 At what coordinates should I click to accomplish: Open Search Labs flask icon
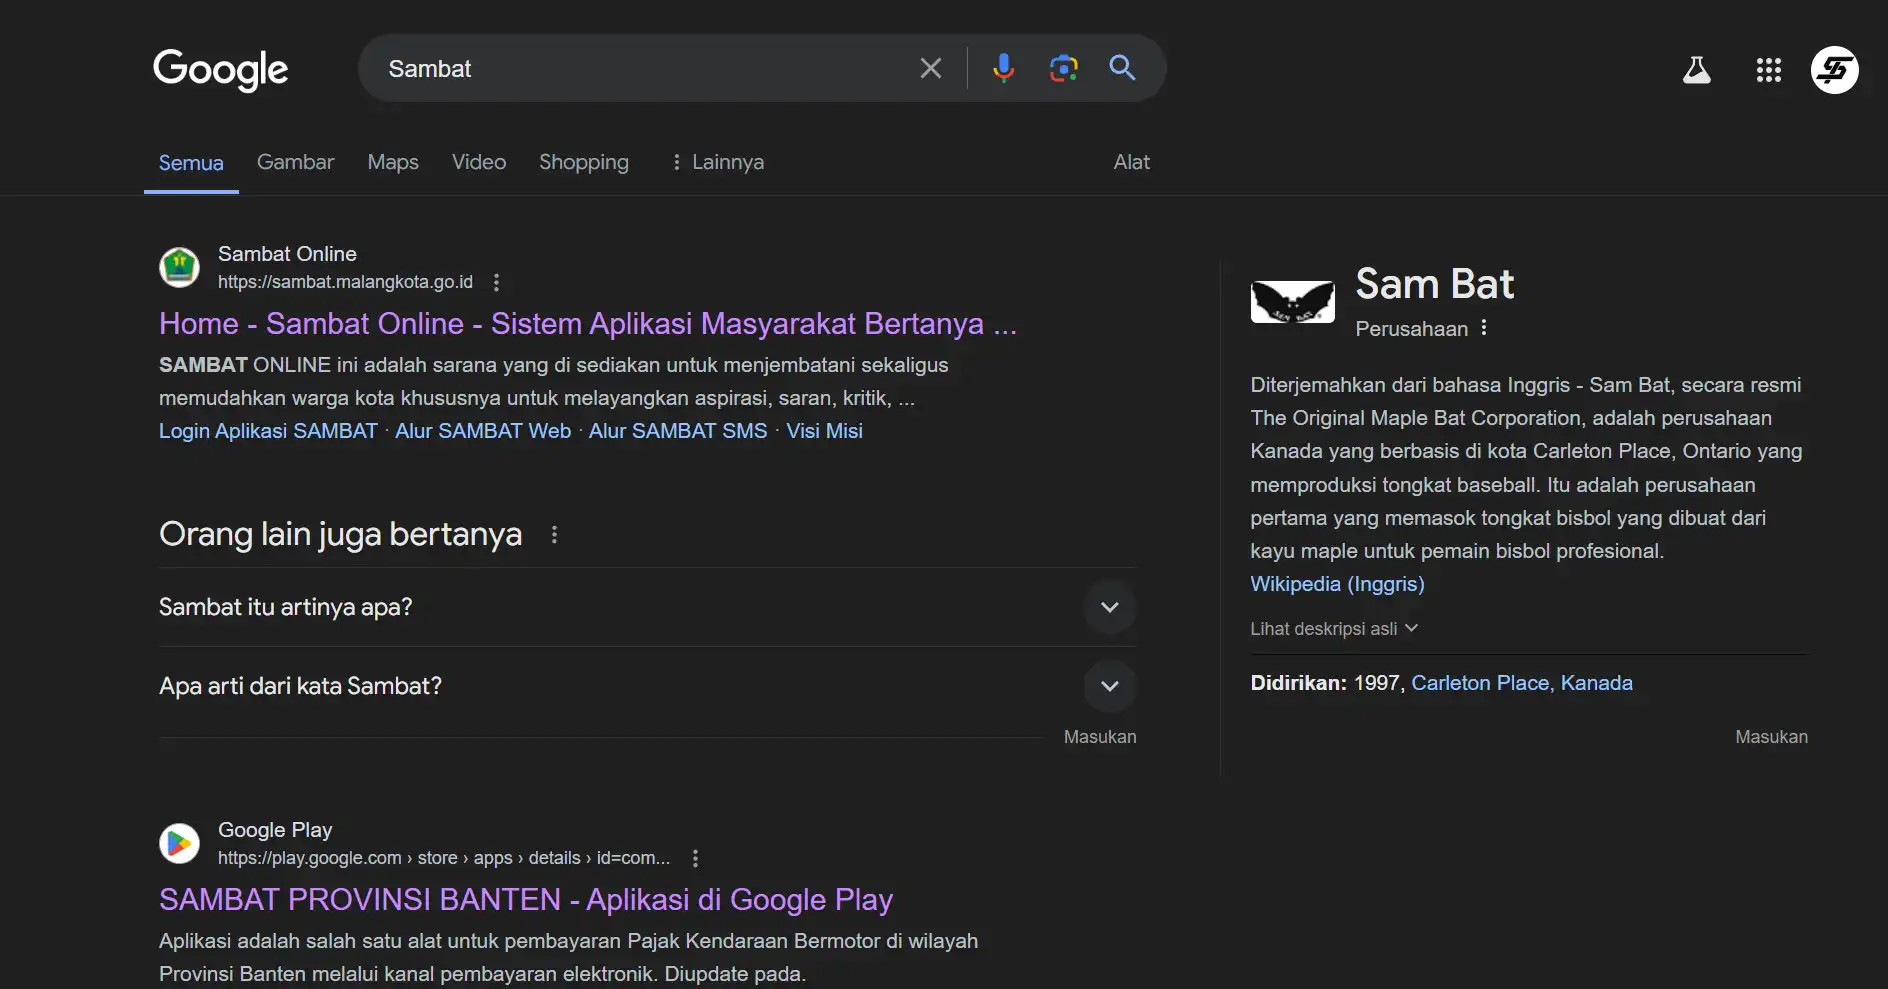pos(1696,69)
